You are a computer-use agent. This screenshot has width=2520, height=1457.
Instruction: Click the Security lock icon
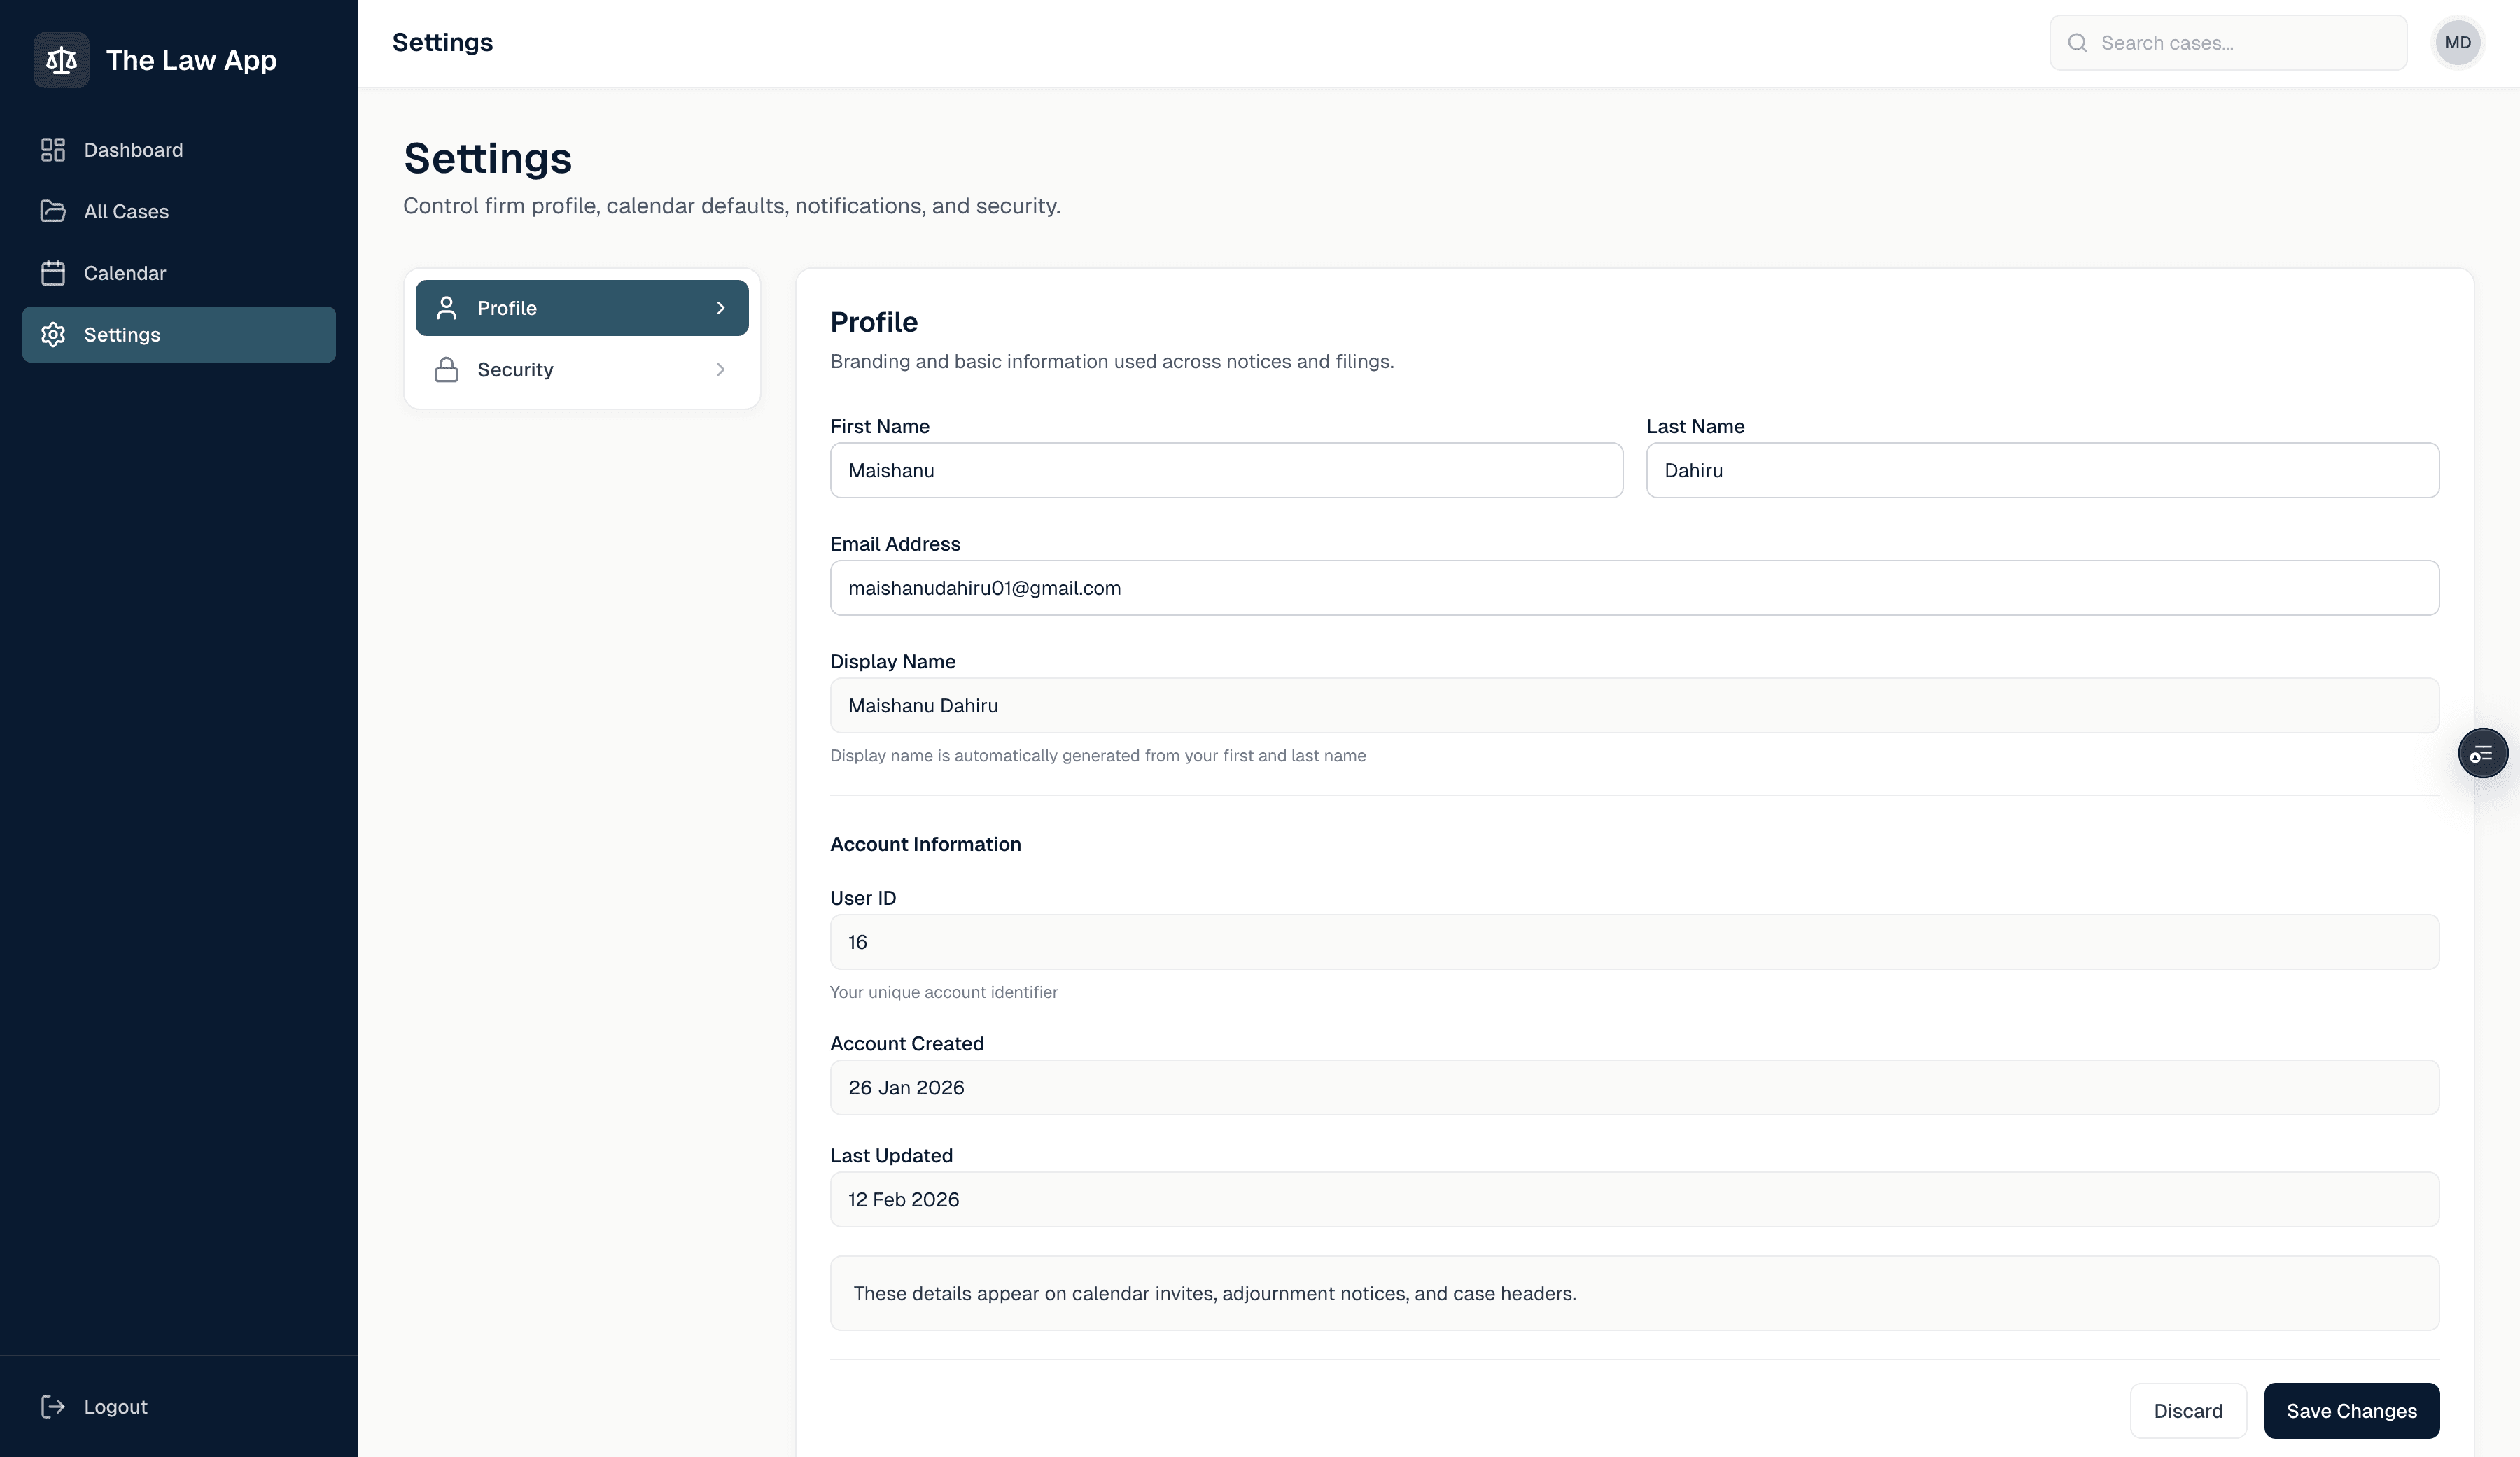point(446,370)
